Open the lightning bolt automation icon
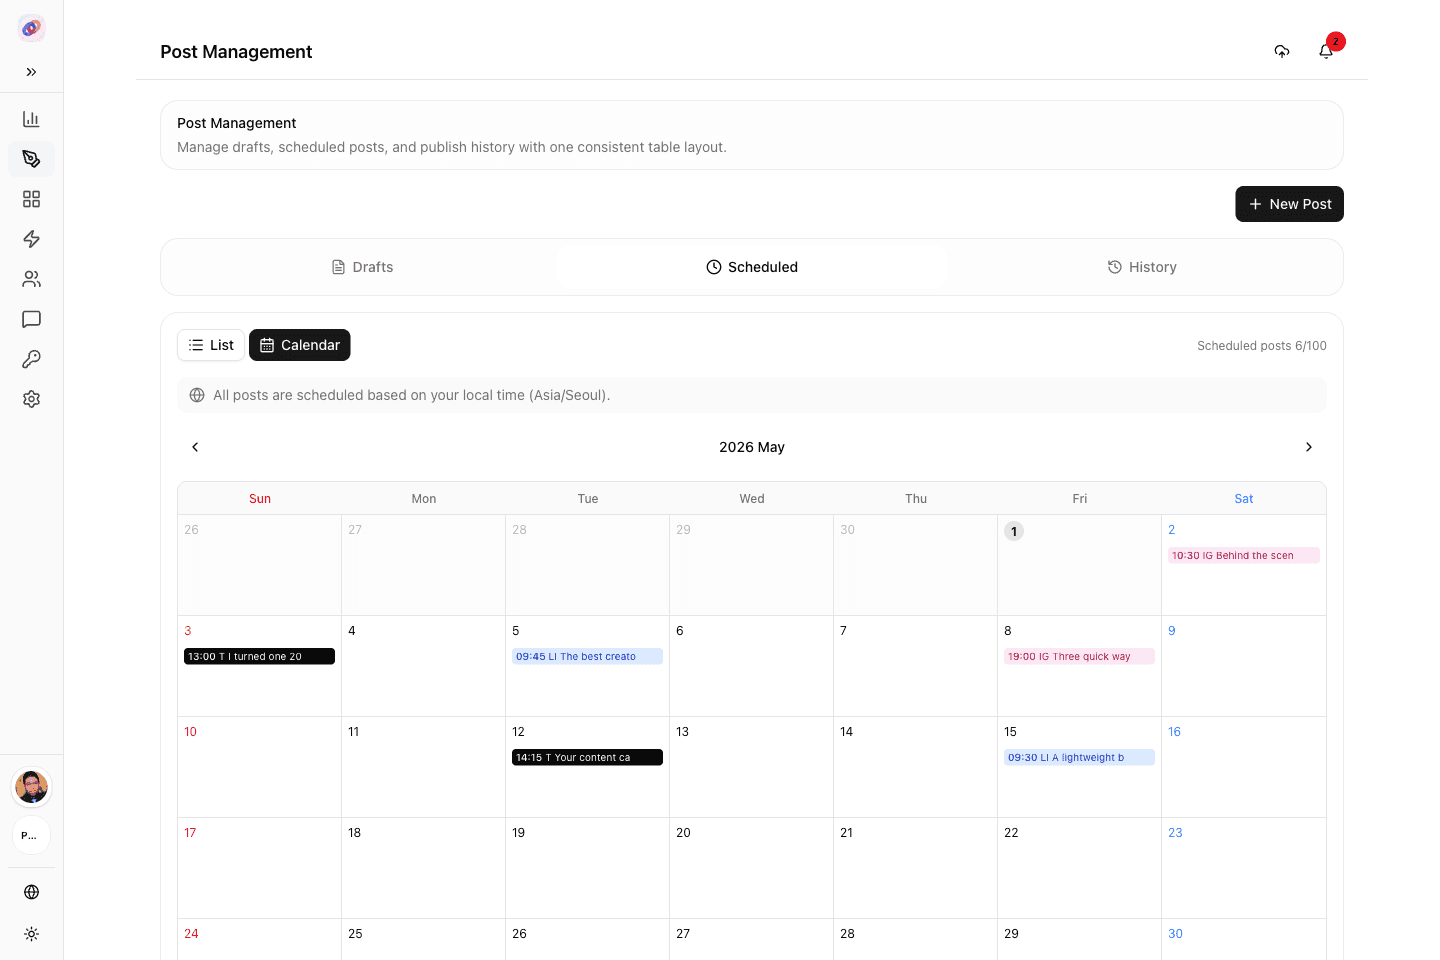 tap(31, 239)
